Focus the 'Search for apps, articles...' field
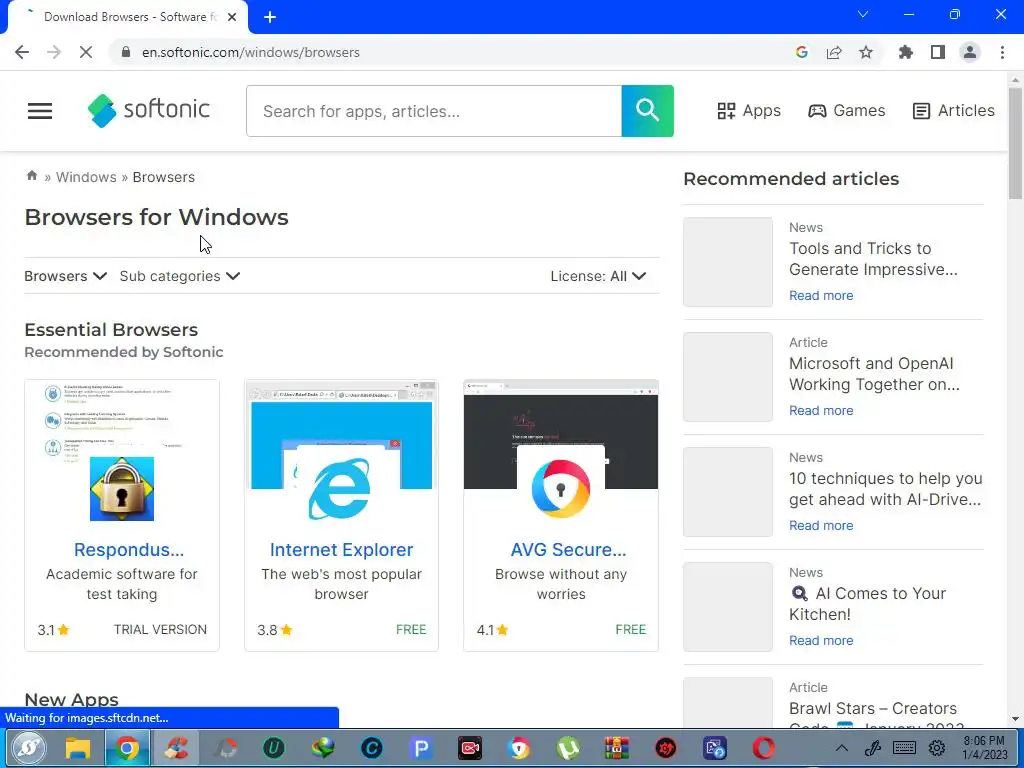This screenshot has height=768, width=1024. [x=434, y=111]
